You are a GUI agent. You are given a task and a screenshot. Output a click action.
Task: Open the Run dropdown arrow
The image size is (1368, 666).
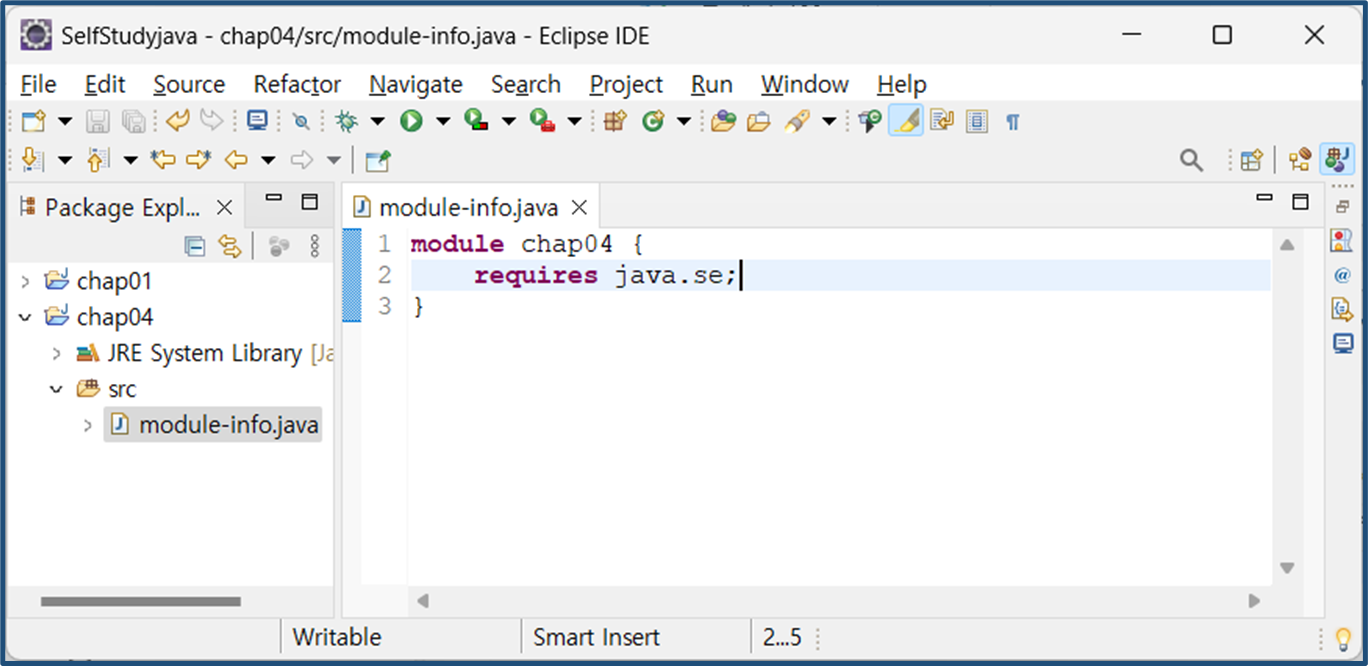443,122
